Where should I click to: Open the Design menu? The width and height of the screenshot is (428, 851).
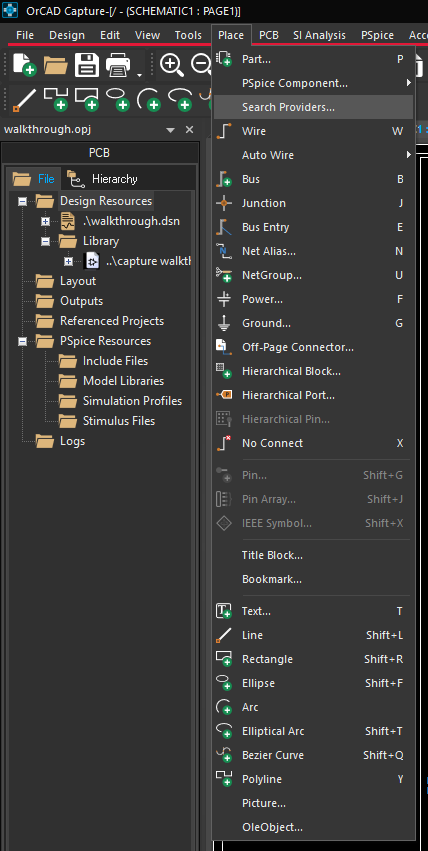(67, 35)
